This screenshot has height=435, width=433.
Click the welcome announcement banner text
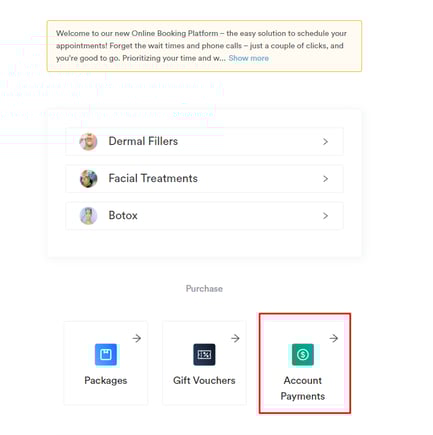point(201,46)
